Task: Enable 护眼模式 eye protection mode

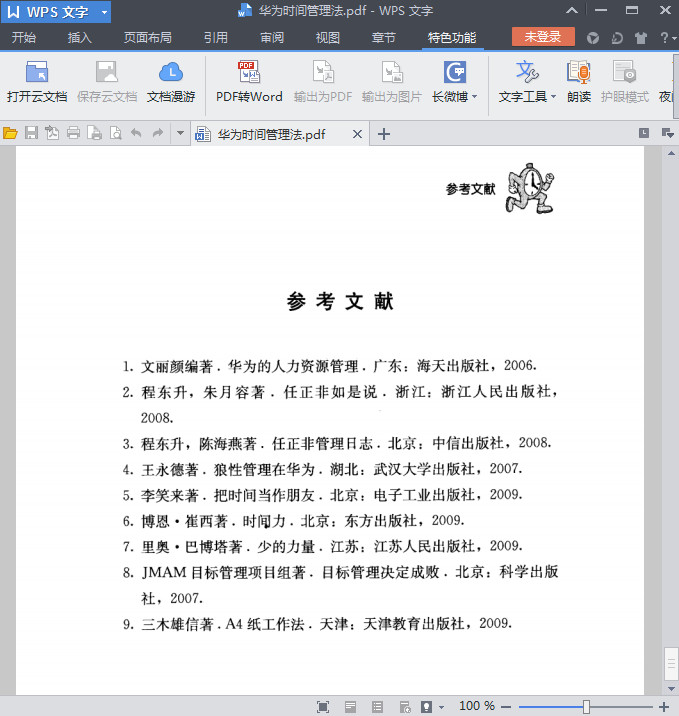Action: pyautogui.click(x=625, y=82)
